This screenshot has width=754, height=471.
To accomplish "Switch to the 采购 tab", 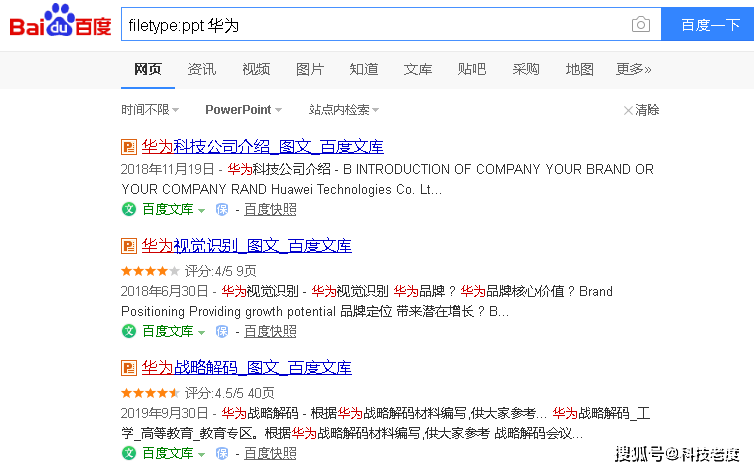I will [526, 69].
